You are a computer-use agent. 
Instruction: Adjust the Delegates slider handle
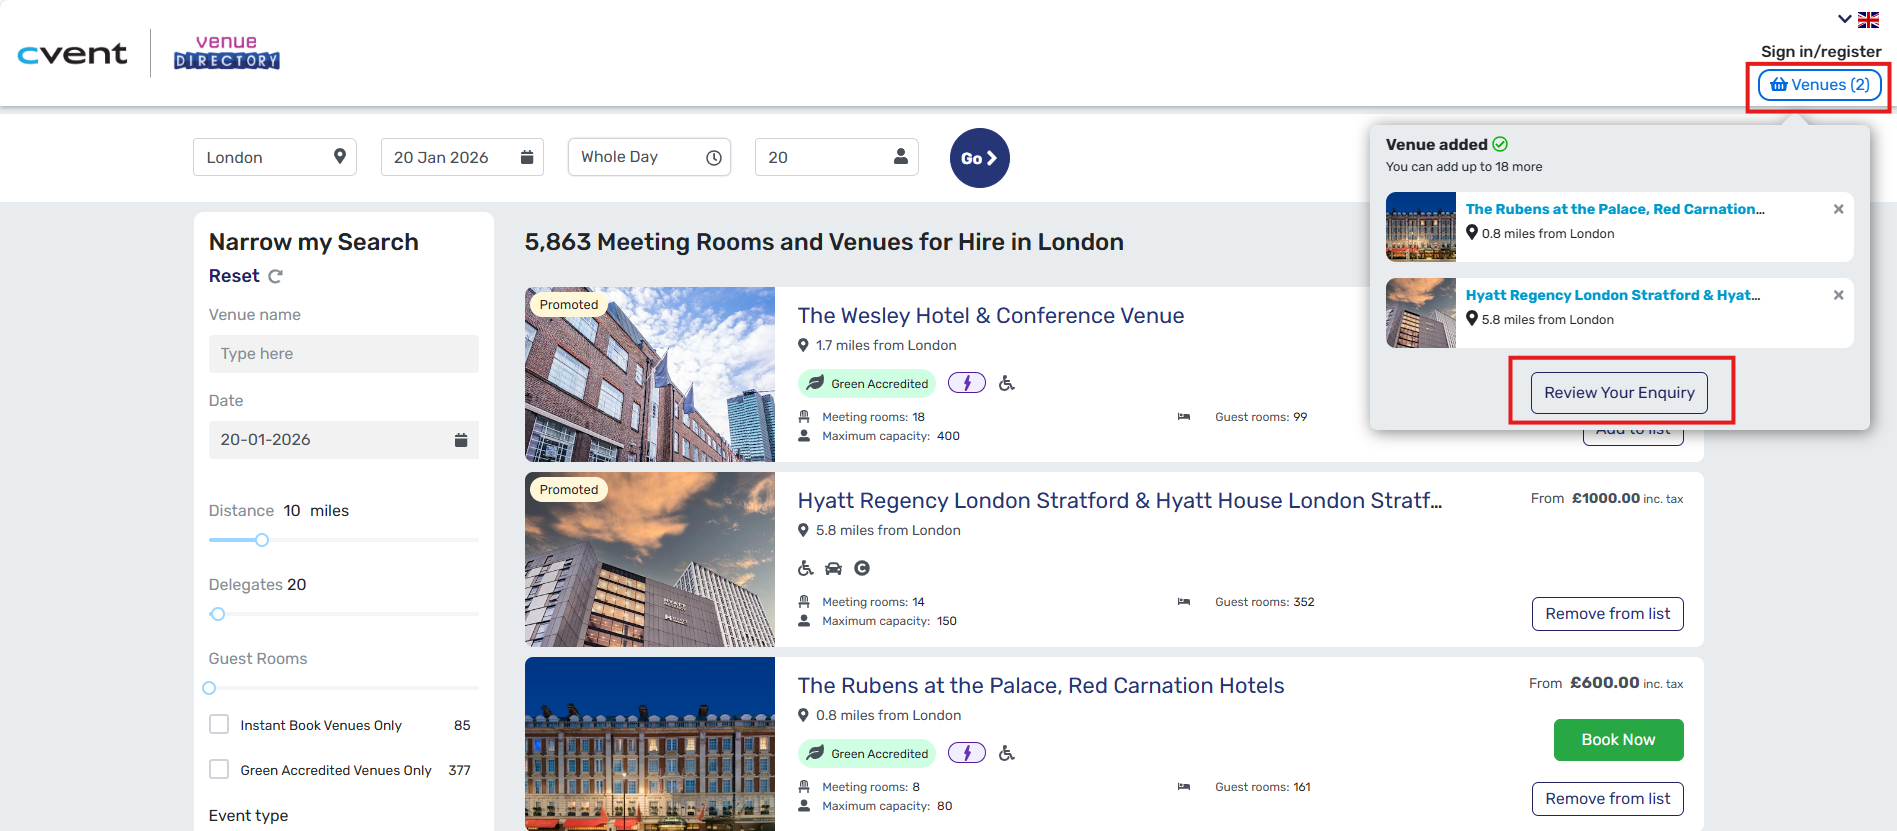(218, 614)
